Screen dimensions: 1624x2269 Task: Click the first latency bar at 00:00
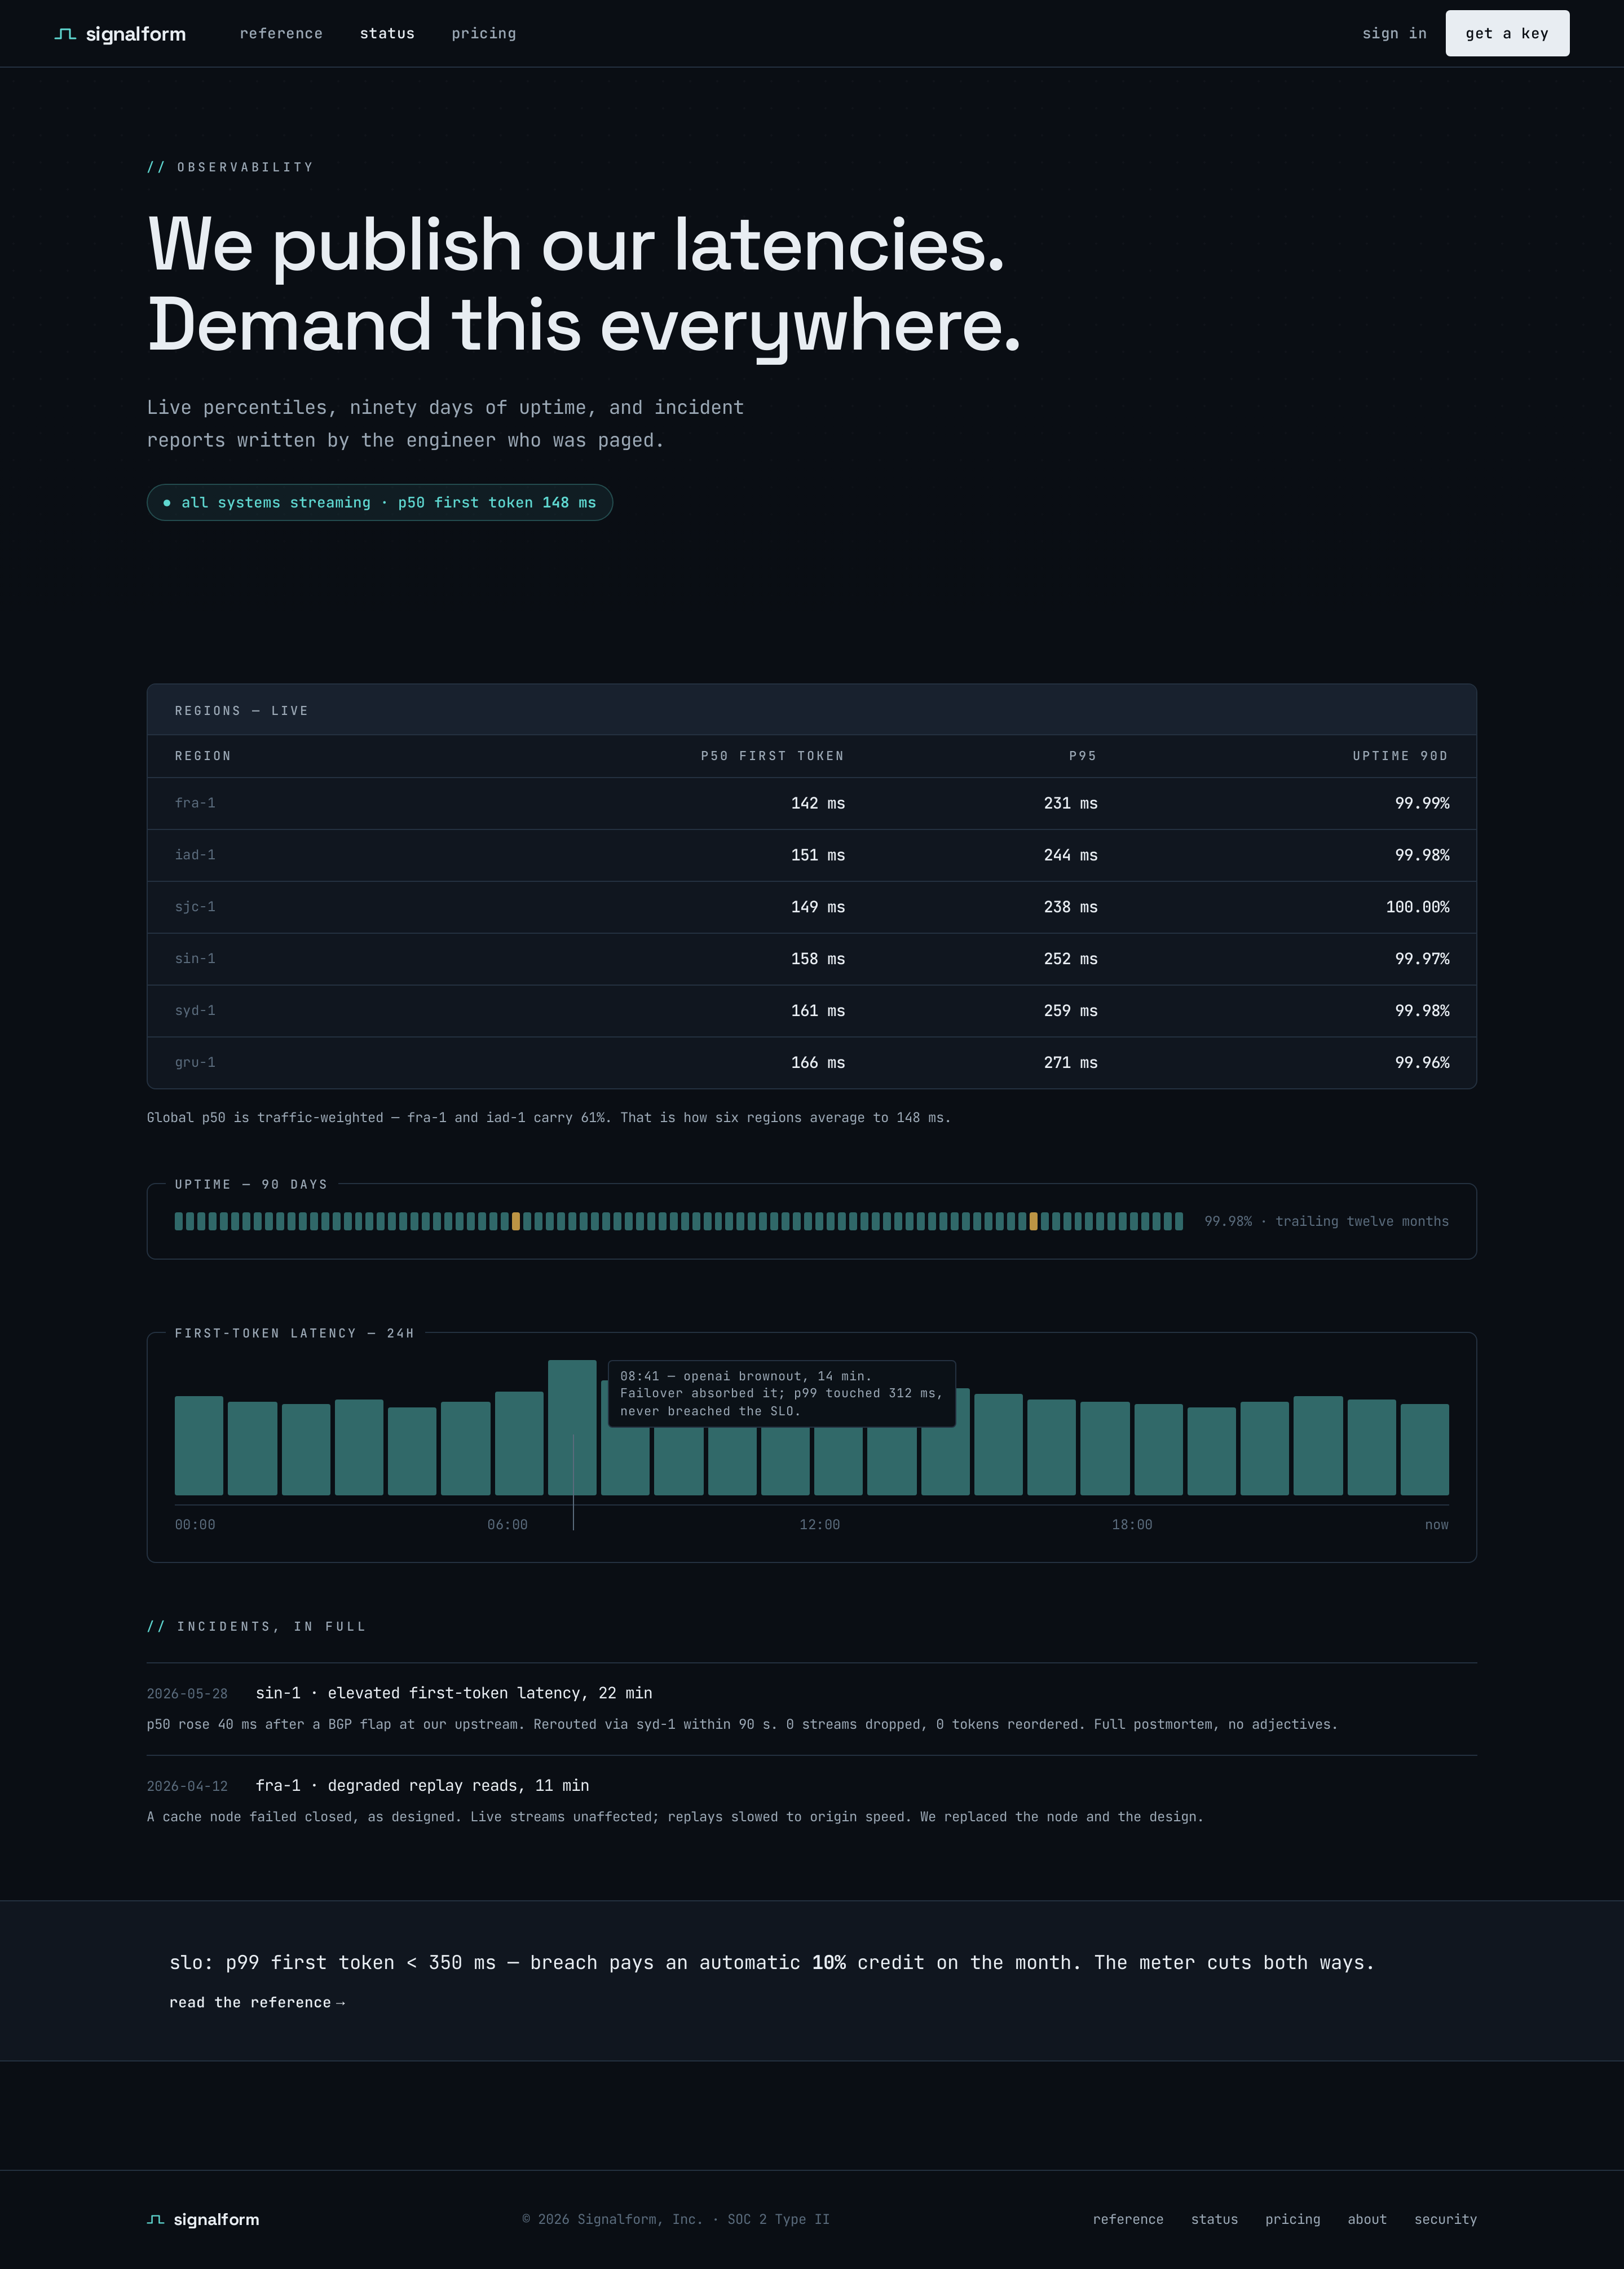[199, 1446]
